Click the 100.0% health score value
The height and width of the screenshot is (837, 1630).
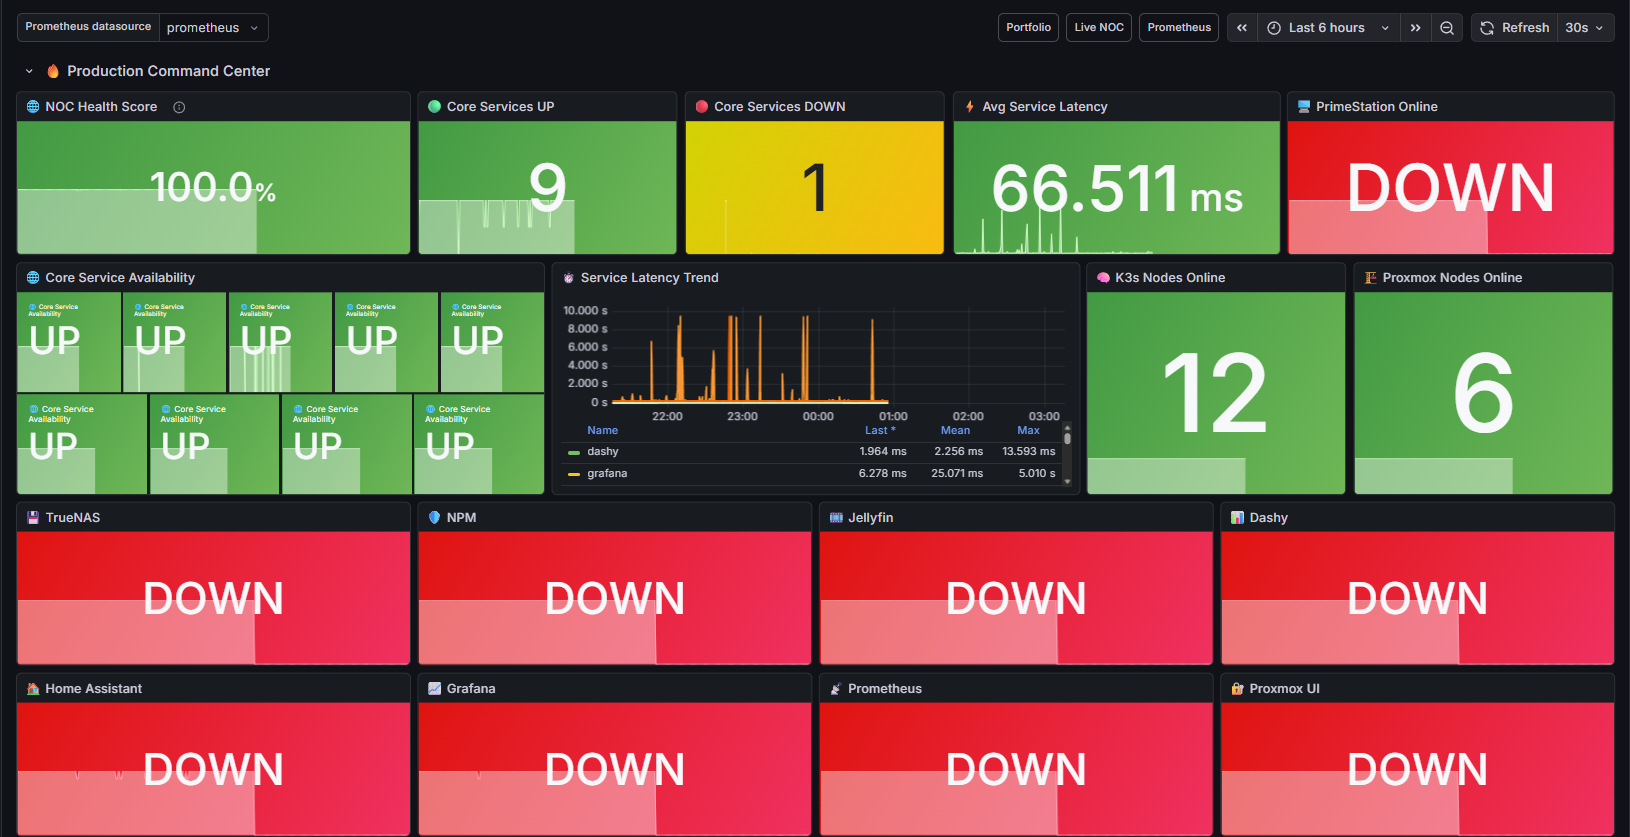coord(213,187)
